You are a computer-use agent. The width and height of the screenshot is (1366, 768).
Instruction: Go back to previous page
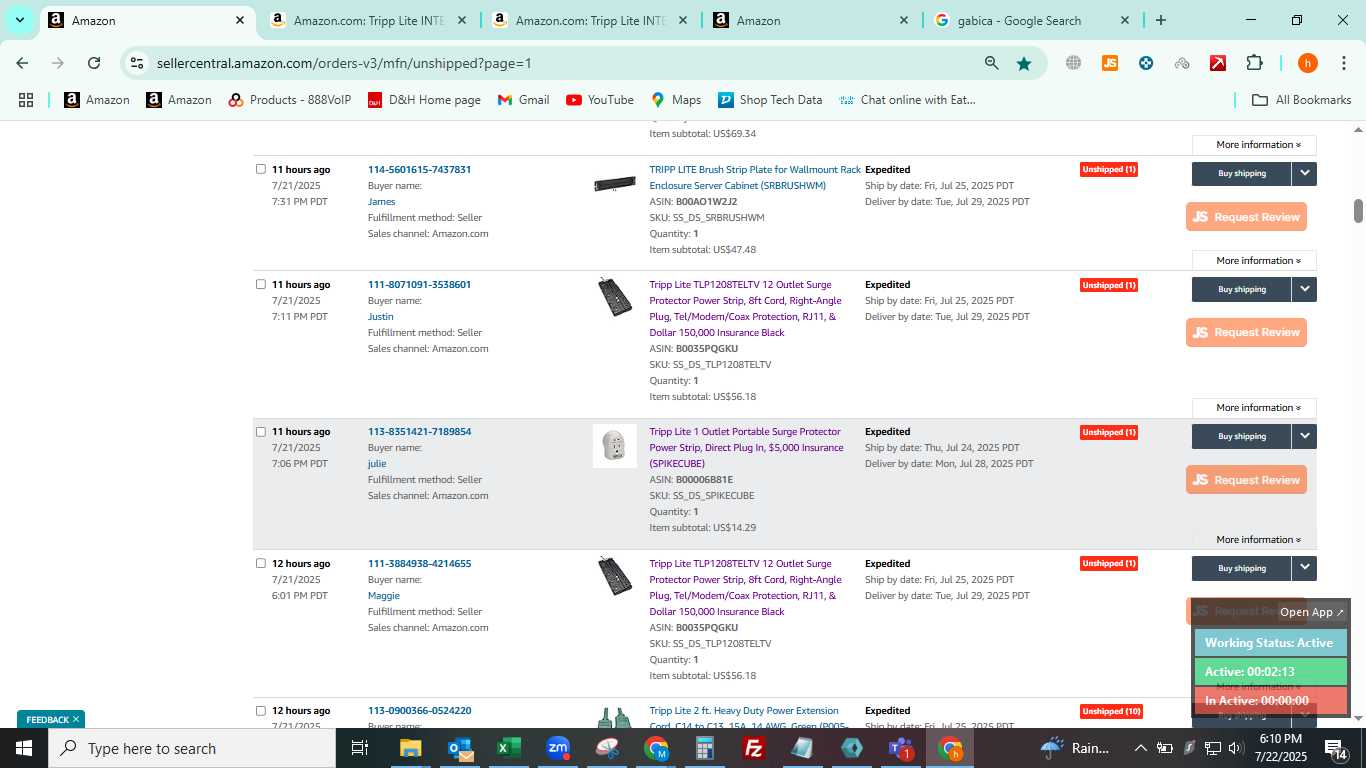coord(22,63)
